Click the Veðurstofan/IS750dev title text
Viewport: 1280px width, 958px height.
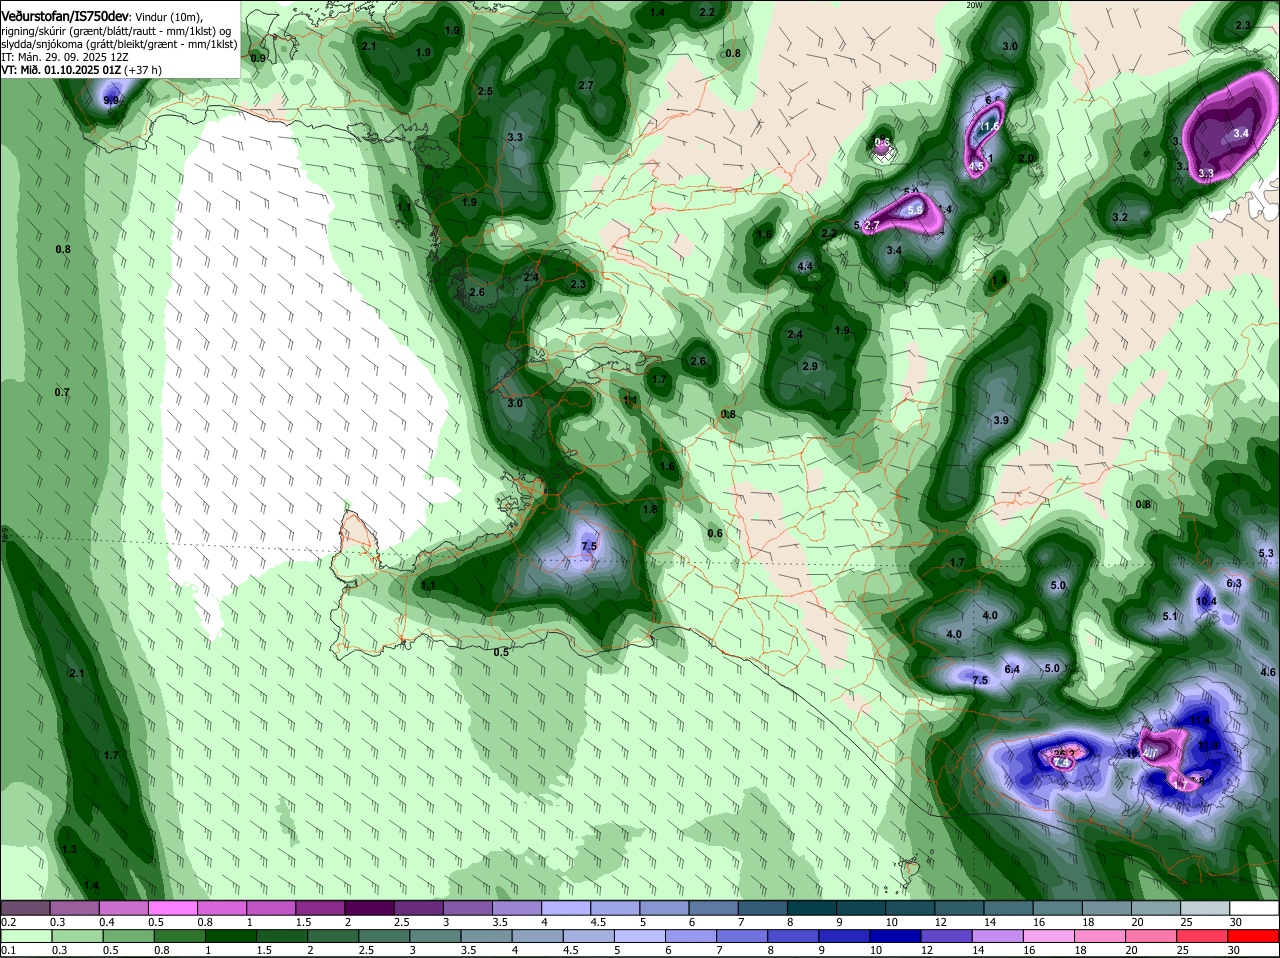click(x=65, y=17)
